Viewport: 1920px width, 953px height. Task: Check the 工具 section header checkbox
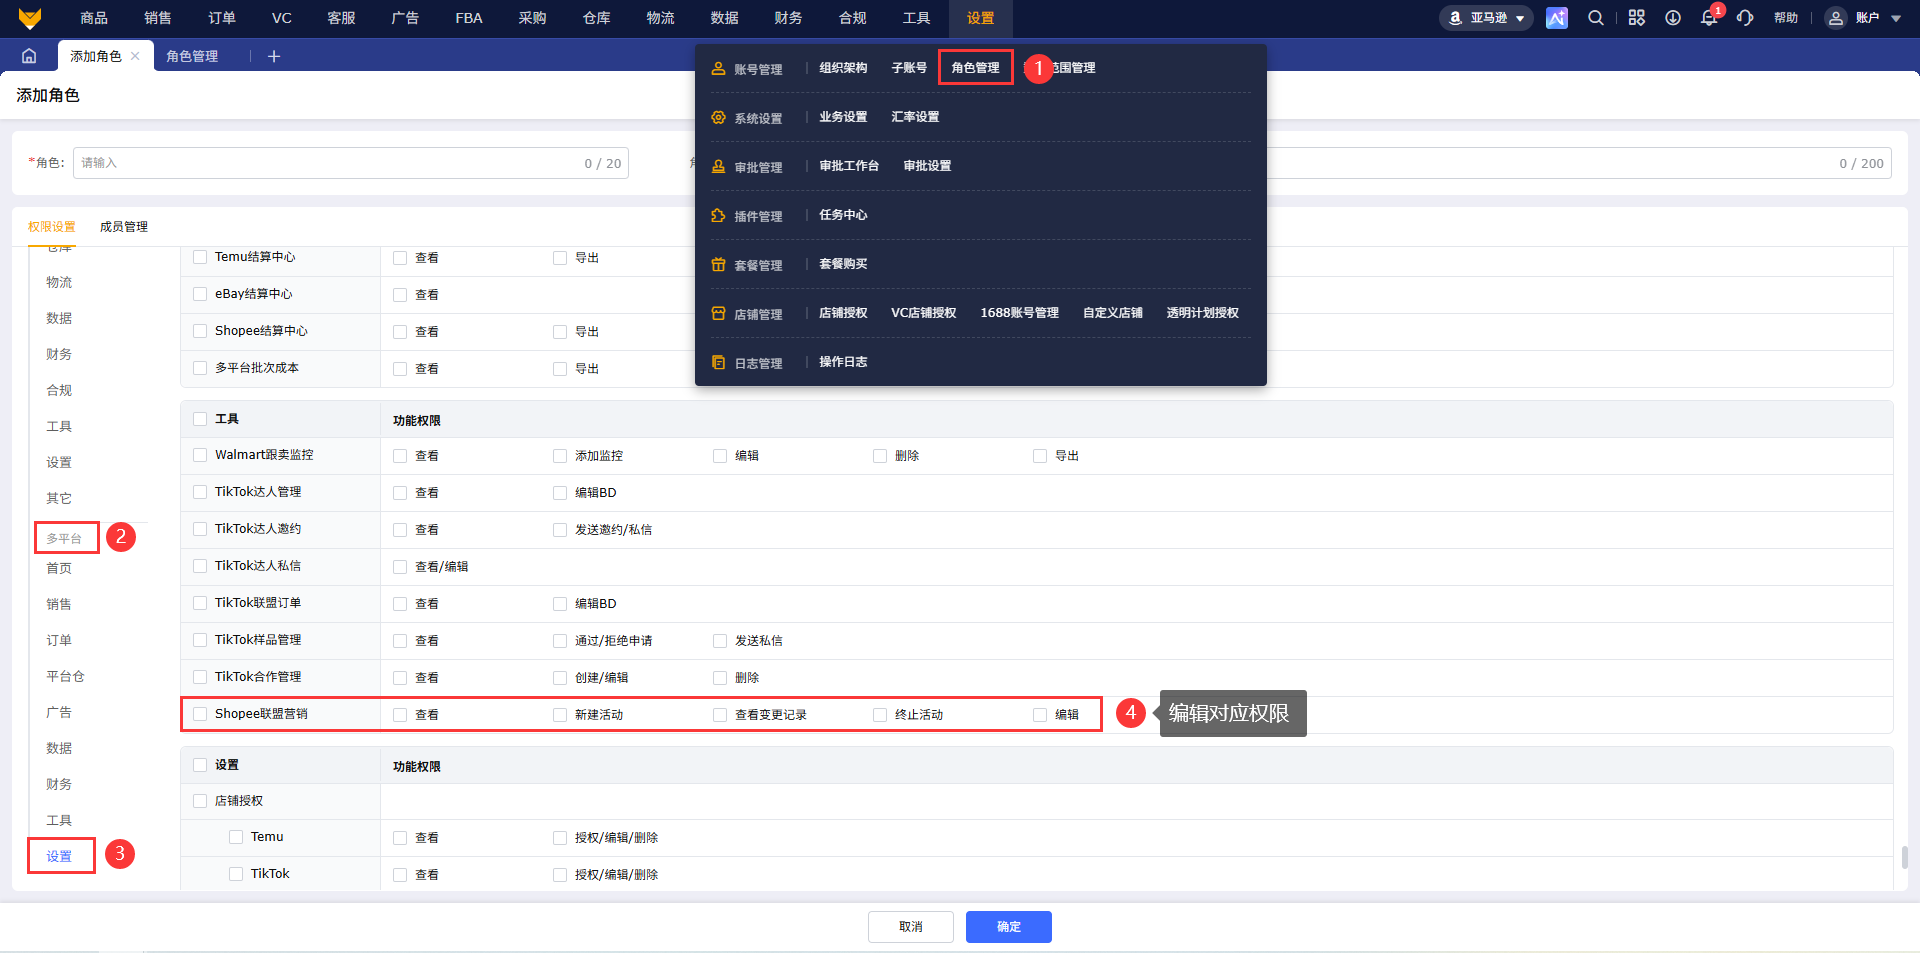200,419
